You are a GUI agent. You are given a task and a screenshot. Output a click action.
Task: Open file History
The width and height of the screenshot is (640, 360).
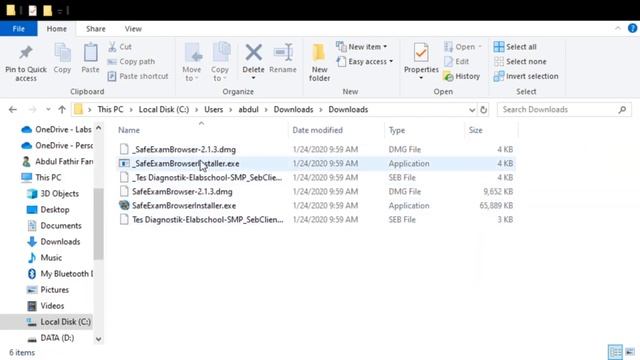coord(462,76)
